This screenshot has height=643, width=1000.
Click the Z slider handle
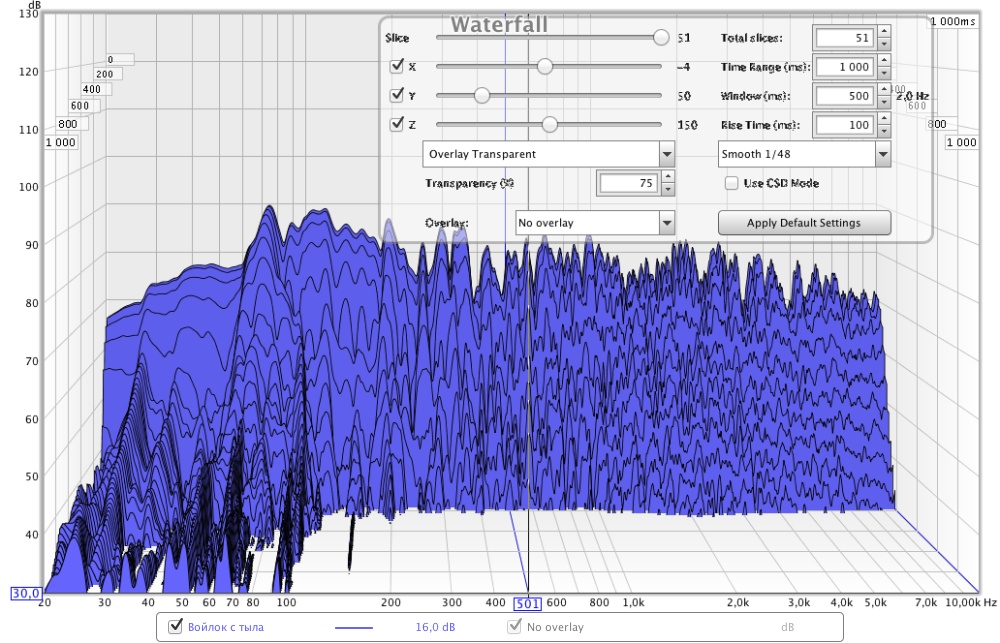pyautogui.click(x=549, y=125)
